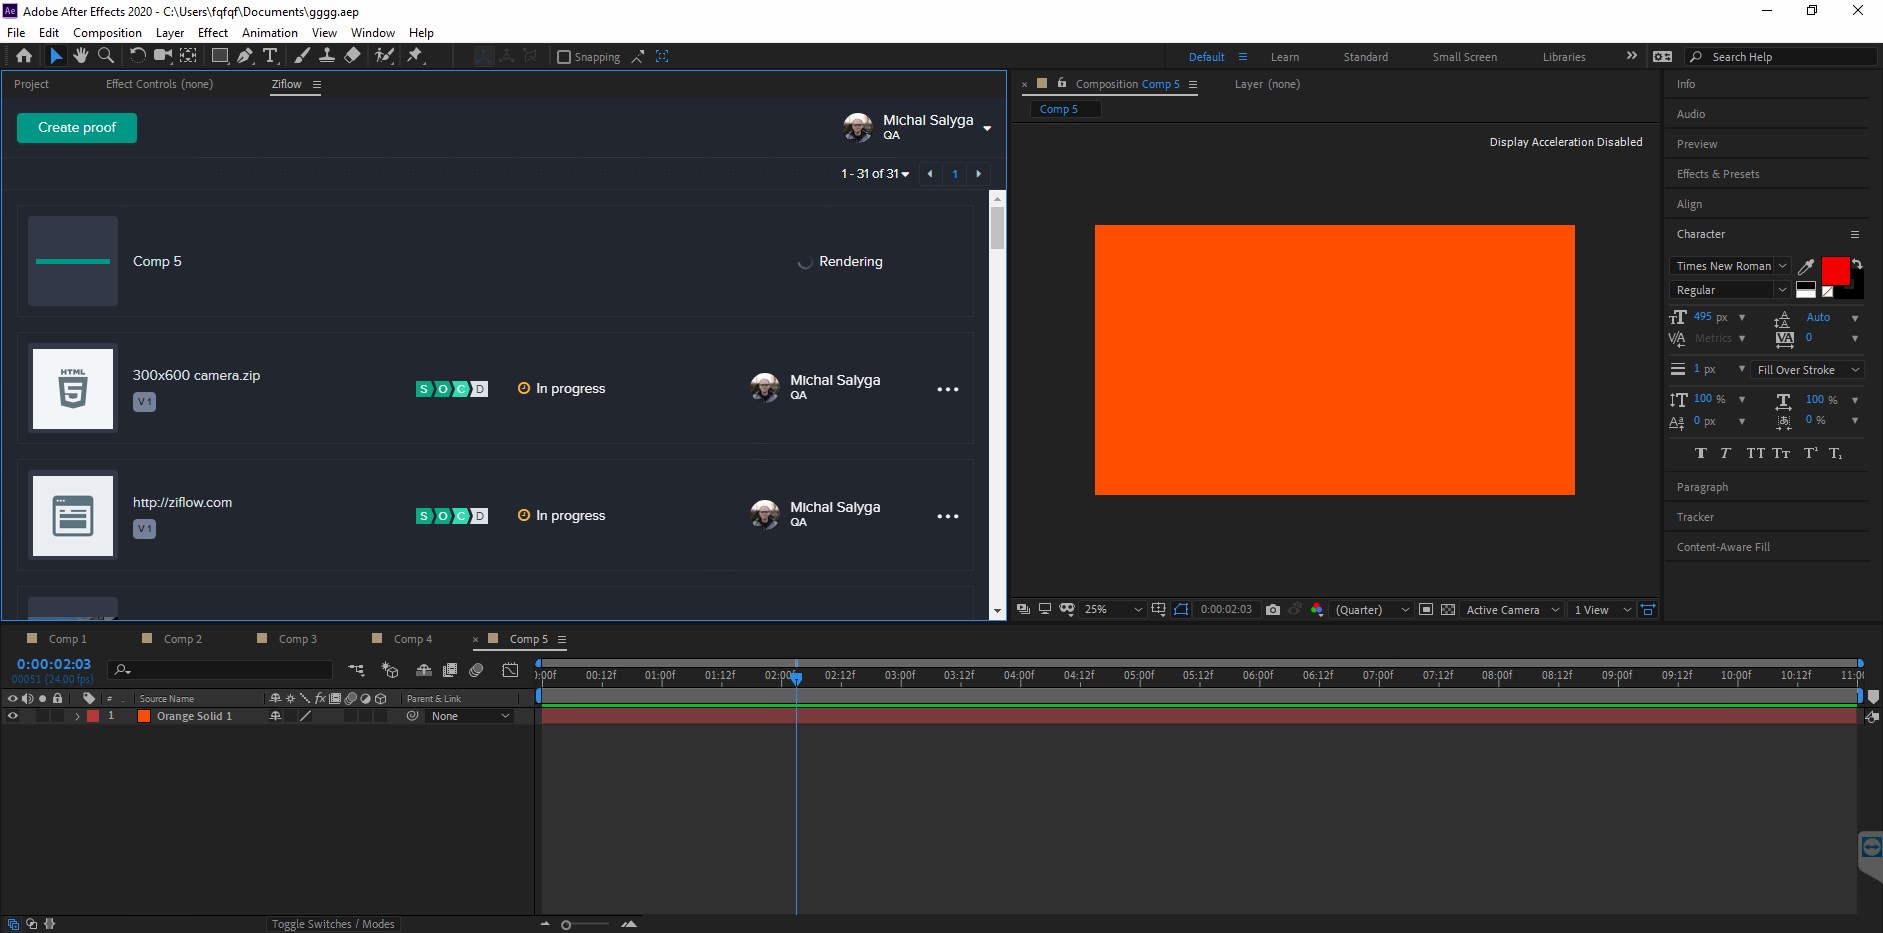Switch to the Comp 3 timeline tab

pos(297,639)
